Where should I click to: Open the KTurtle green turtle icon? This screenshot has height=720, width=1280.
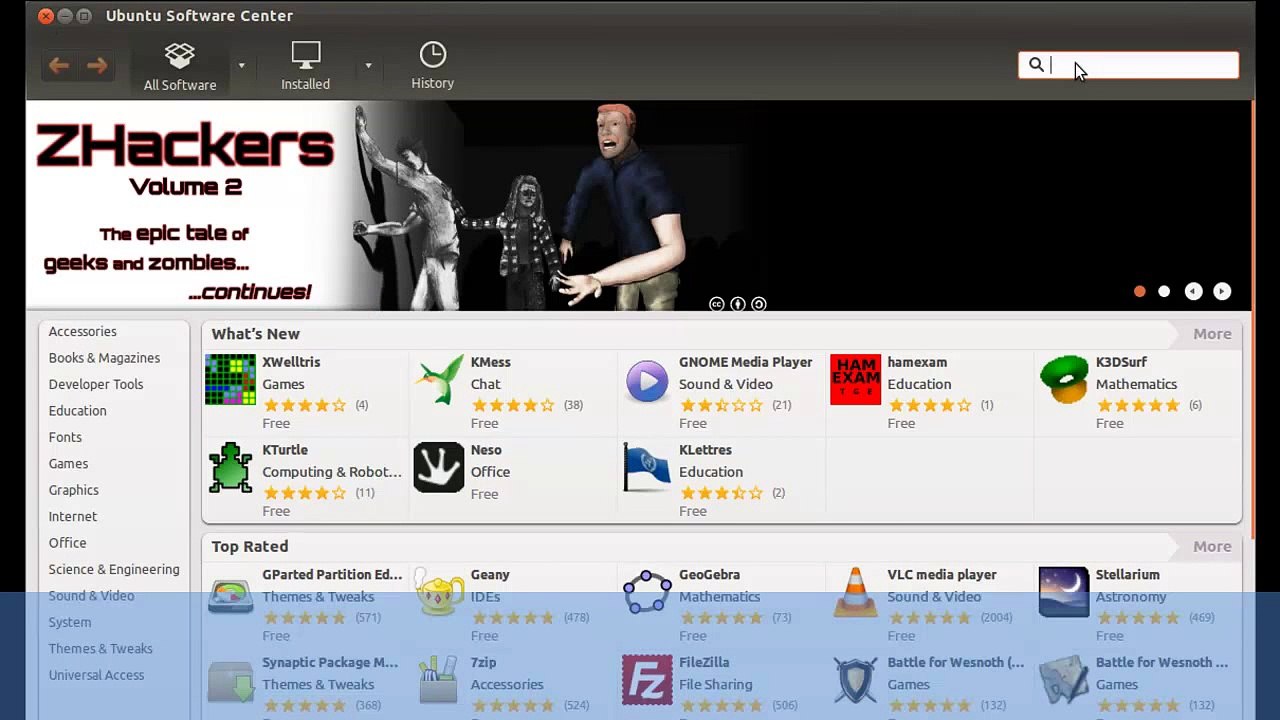point(230,468)
